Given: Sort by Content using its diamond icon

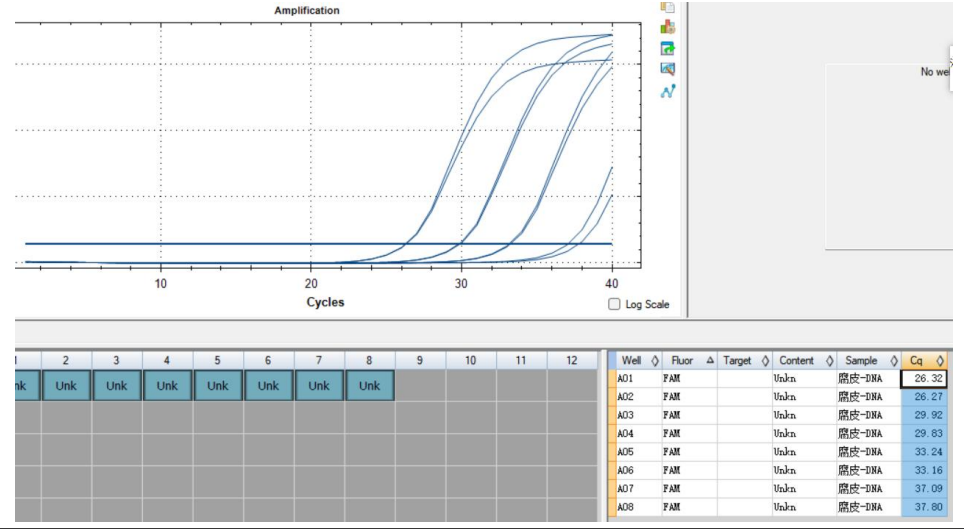Looking at the screenshot, I should (829, 360).
